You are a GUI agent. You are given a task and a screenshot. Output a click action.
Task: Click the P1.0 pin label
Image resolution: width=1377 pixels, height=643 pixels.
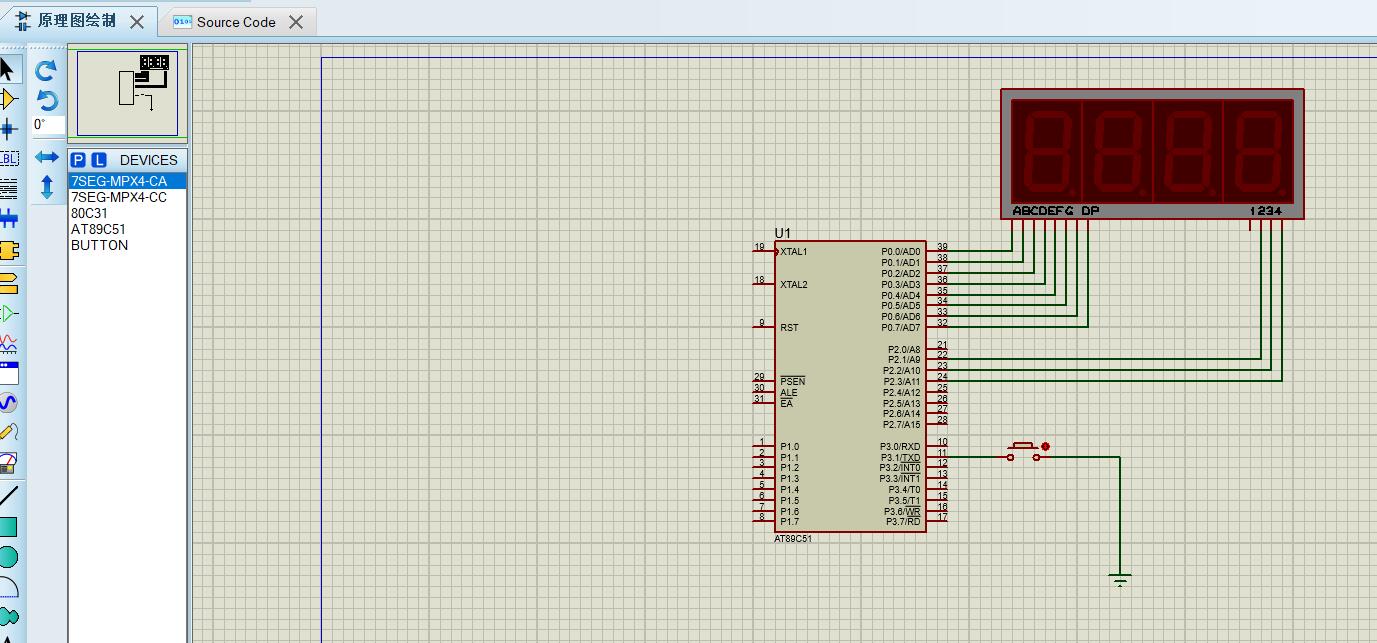coord(790,447)
